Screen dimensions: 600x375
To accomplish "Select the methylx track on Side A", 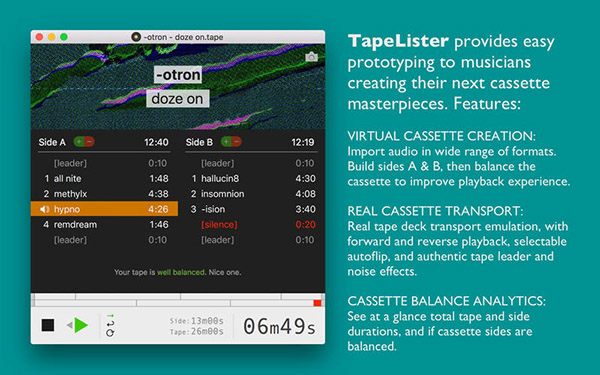I will coord(104,194).
